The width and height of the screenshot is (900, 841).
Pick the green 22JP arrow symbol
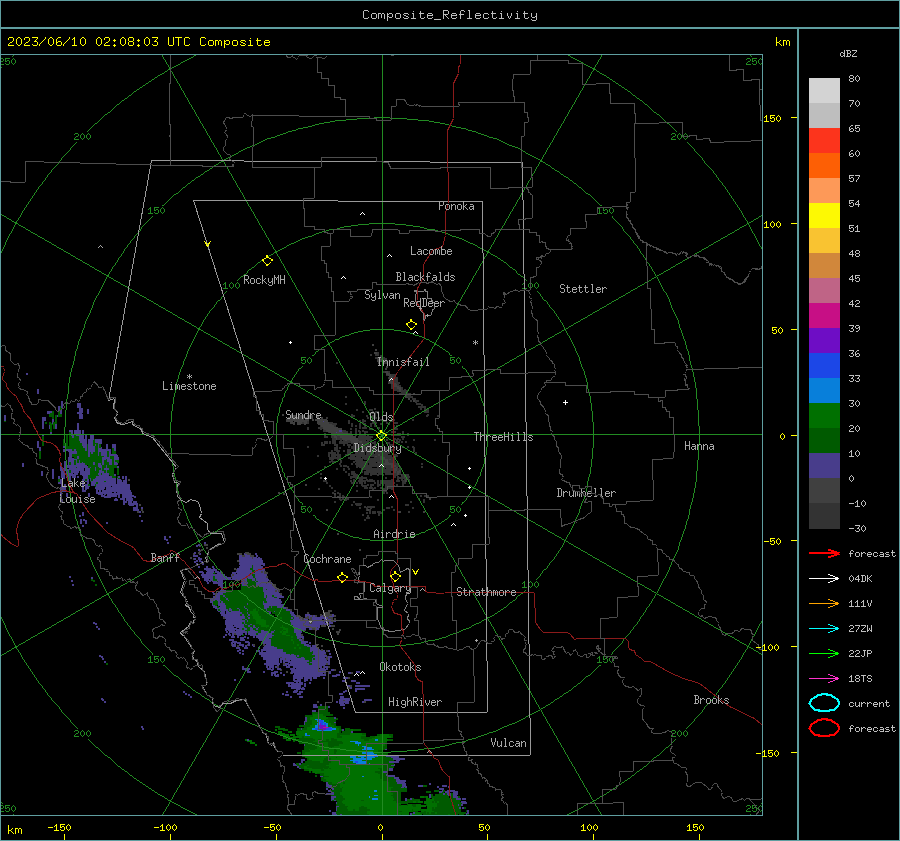click(824, 653)
